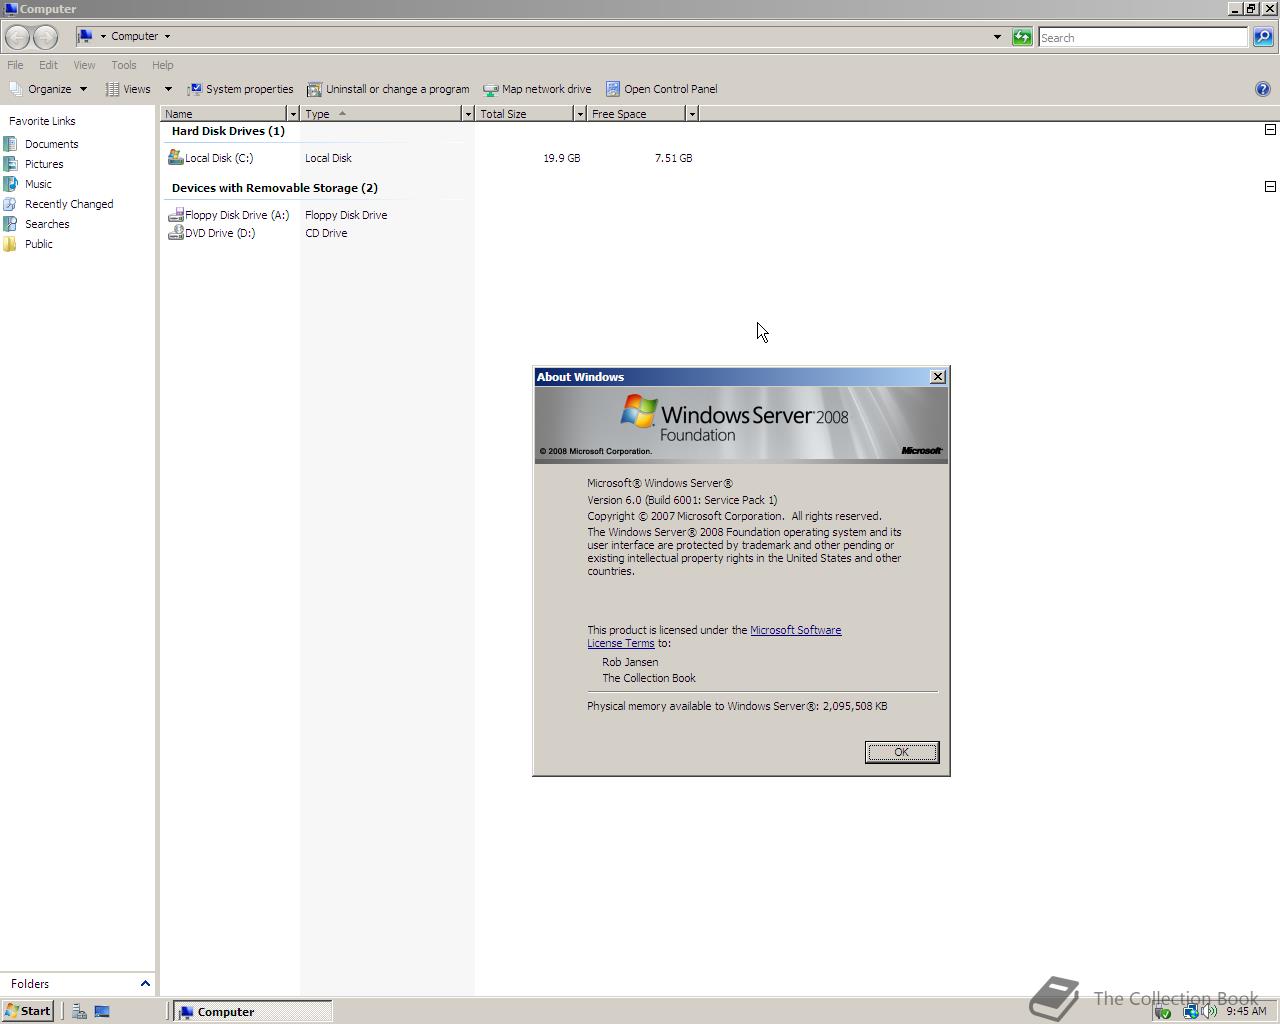The width and height of the screenshot is (1280, 1024).
Task: Click into the Search input field
Action: (1143, 37)
